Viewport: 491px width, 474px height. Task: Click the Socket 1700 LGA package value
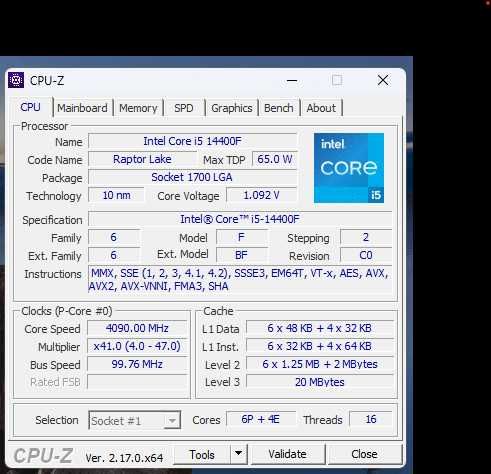pos(192,177)
